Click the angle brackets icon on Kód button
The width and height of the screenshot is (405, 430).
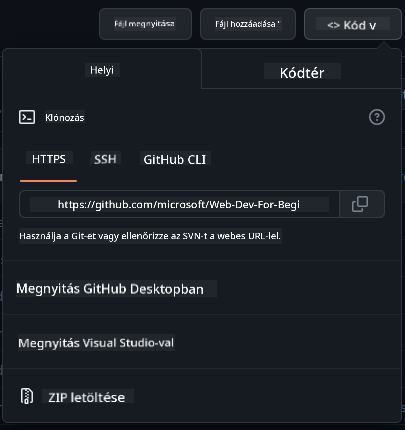pos(333,25)
